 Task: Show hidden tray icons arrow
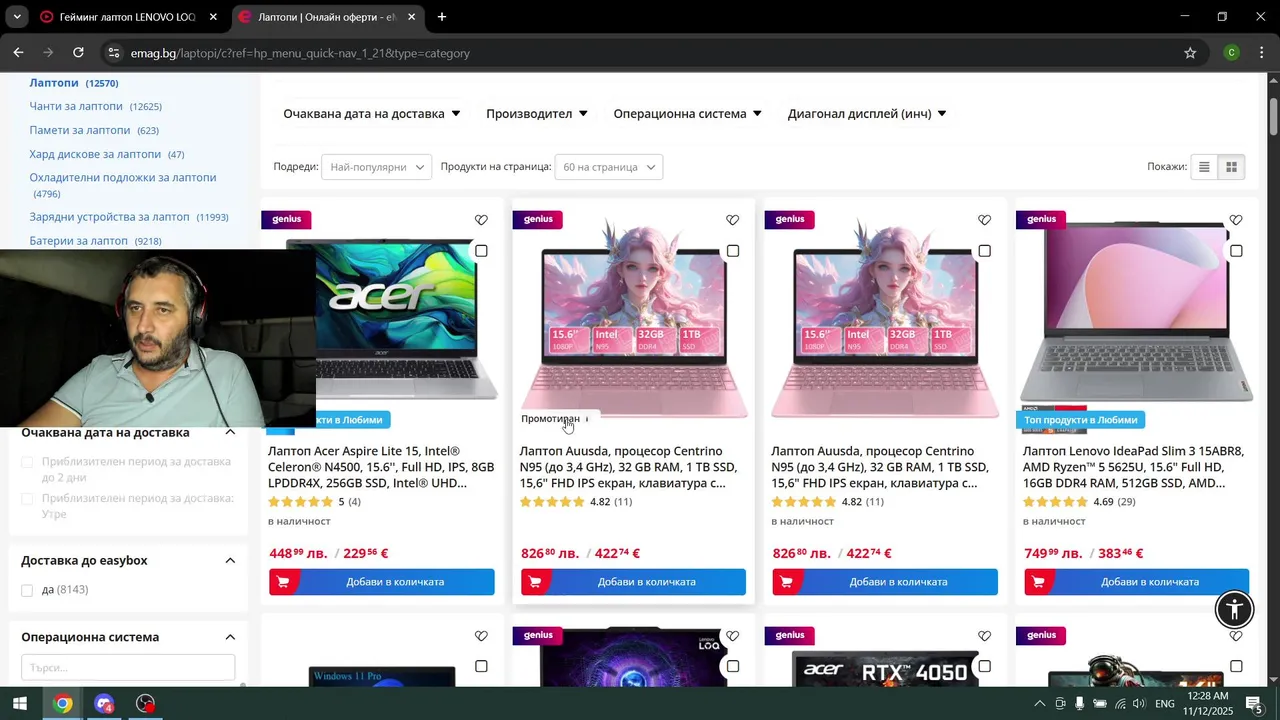pyautogui.click(x=1040, y=704)
